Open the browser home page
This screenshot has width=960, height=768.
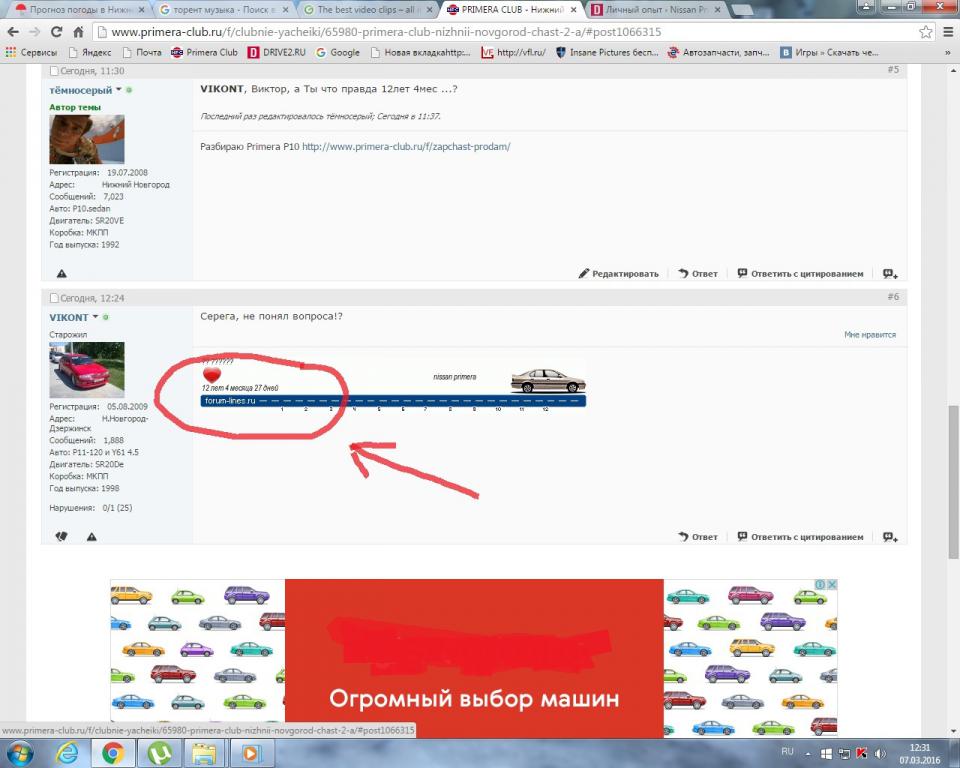point(78,32)
